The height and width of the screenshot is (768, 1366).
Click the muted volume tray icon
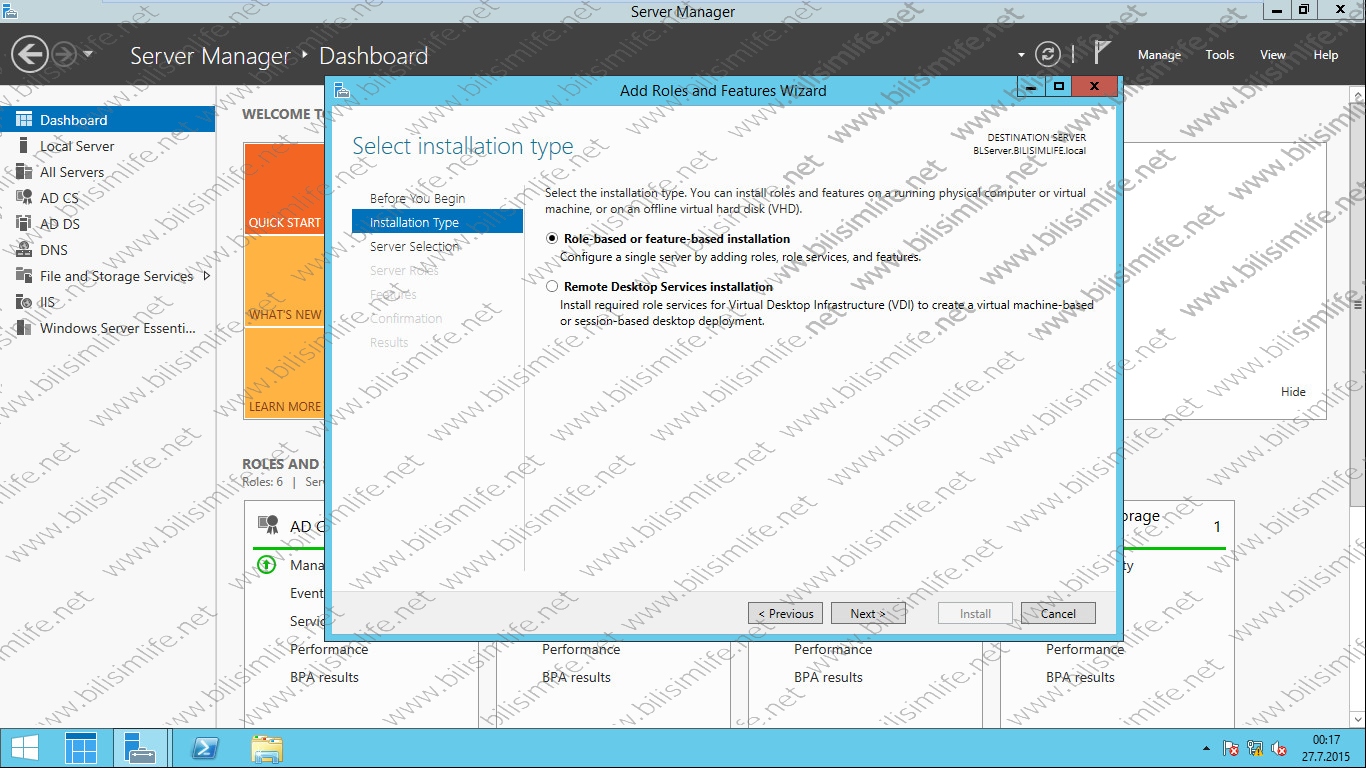[1279, 748]
